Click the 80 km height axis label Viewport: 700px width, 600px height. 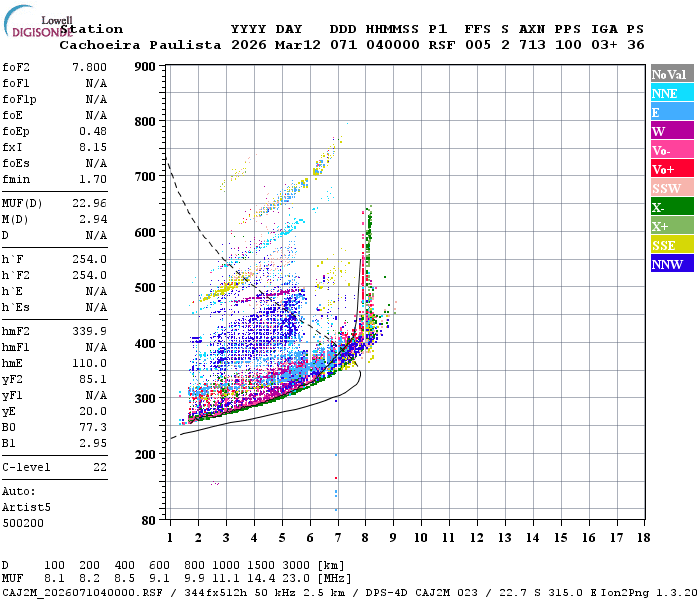[149, 521]
